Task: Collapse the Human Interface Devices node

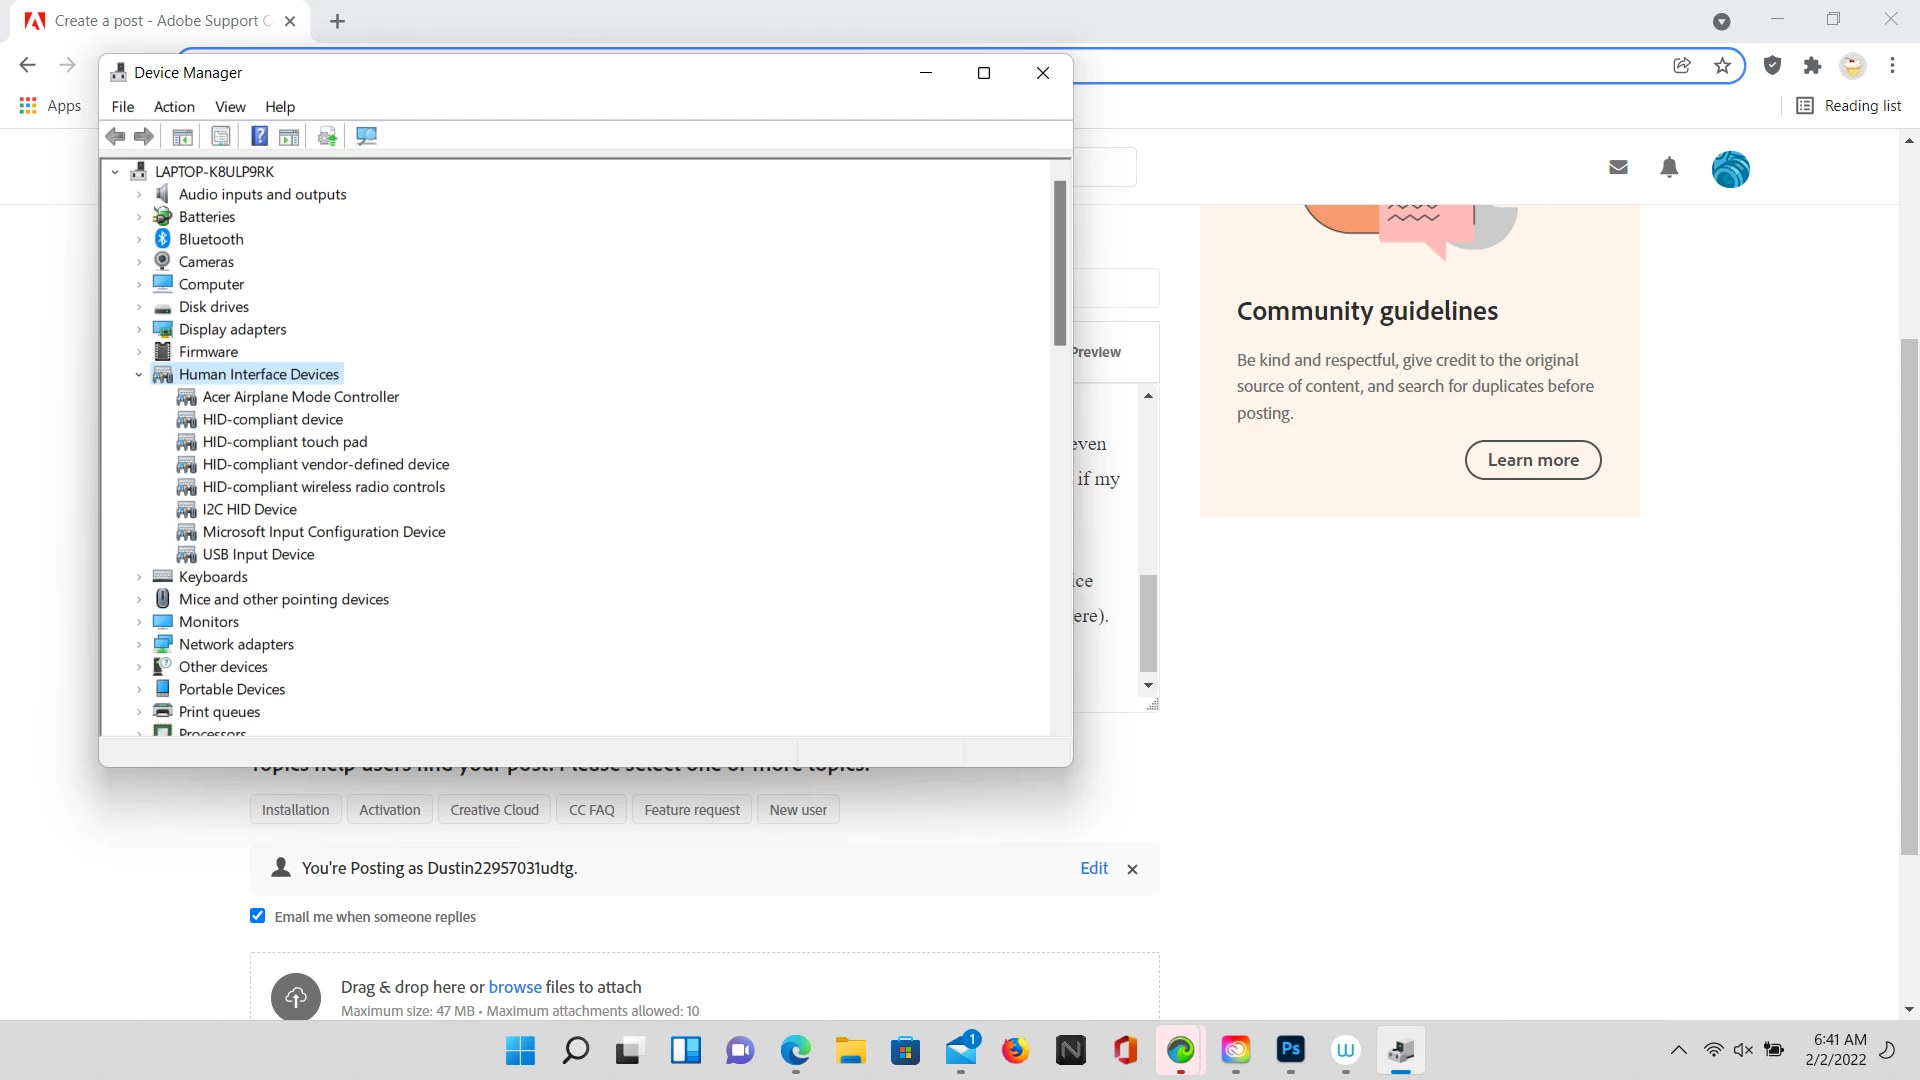Action: pos(139,375)
